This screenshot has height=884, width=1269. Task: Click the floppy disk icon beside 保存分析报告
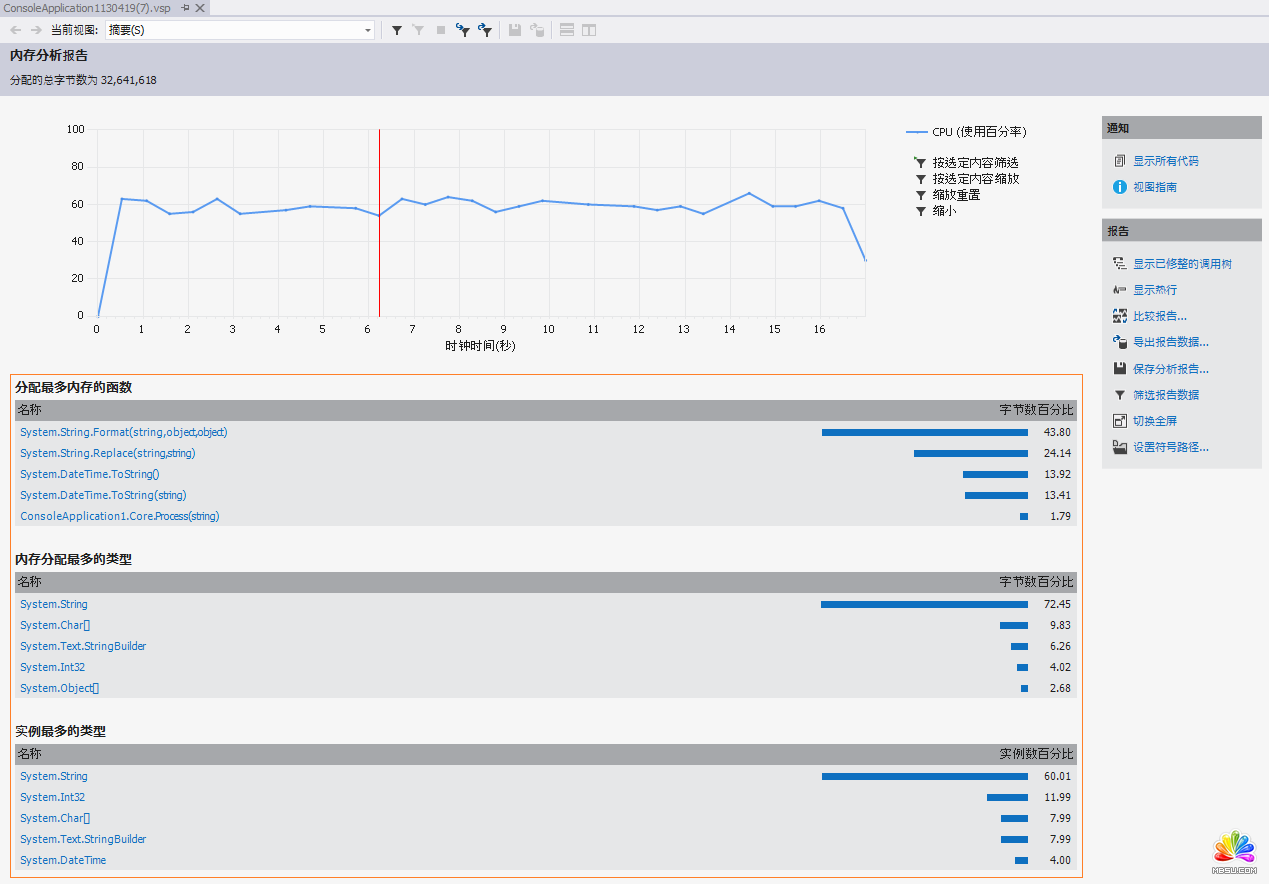tap(1120, 368)
